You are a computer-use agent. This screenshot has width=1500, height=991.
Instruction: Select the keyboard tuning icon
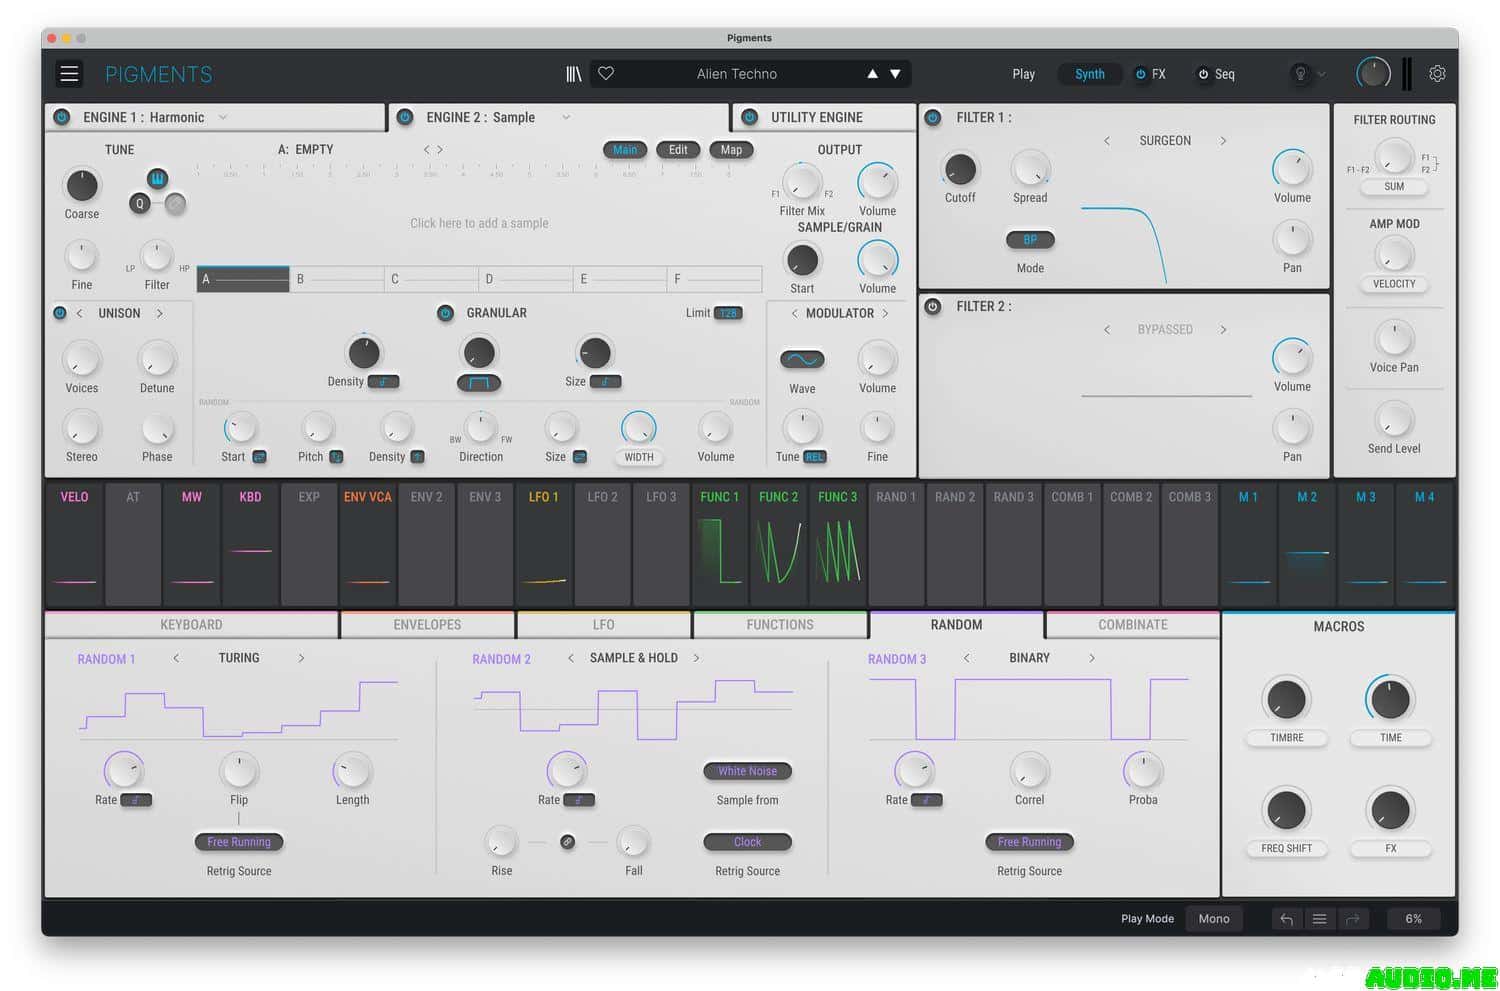point(157,178)
